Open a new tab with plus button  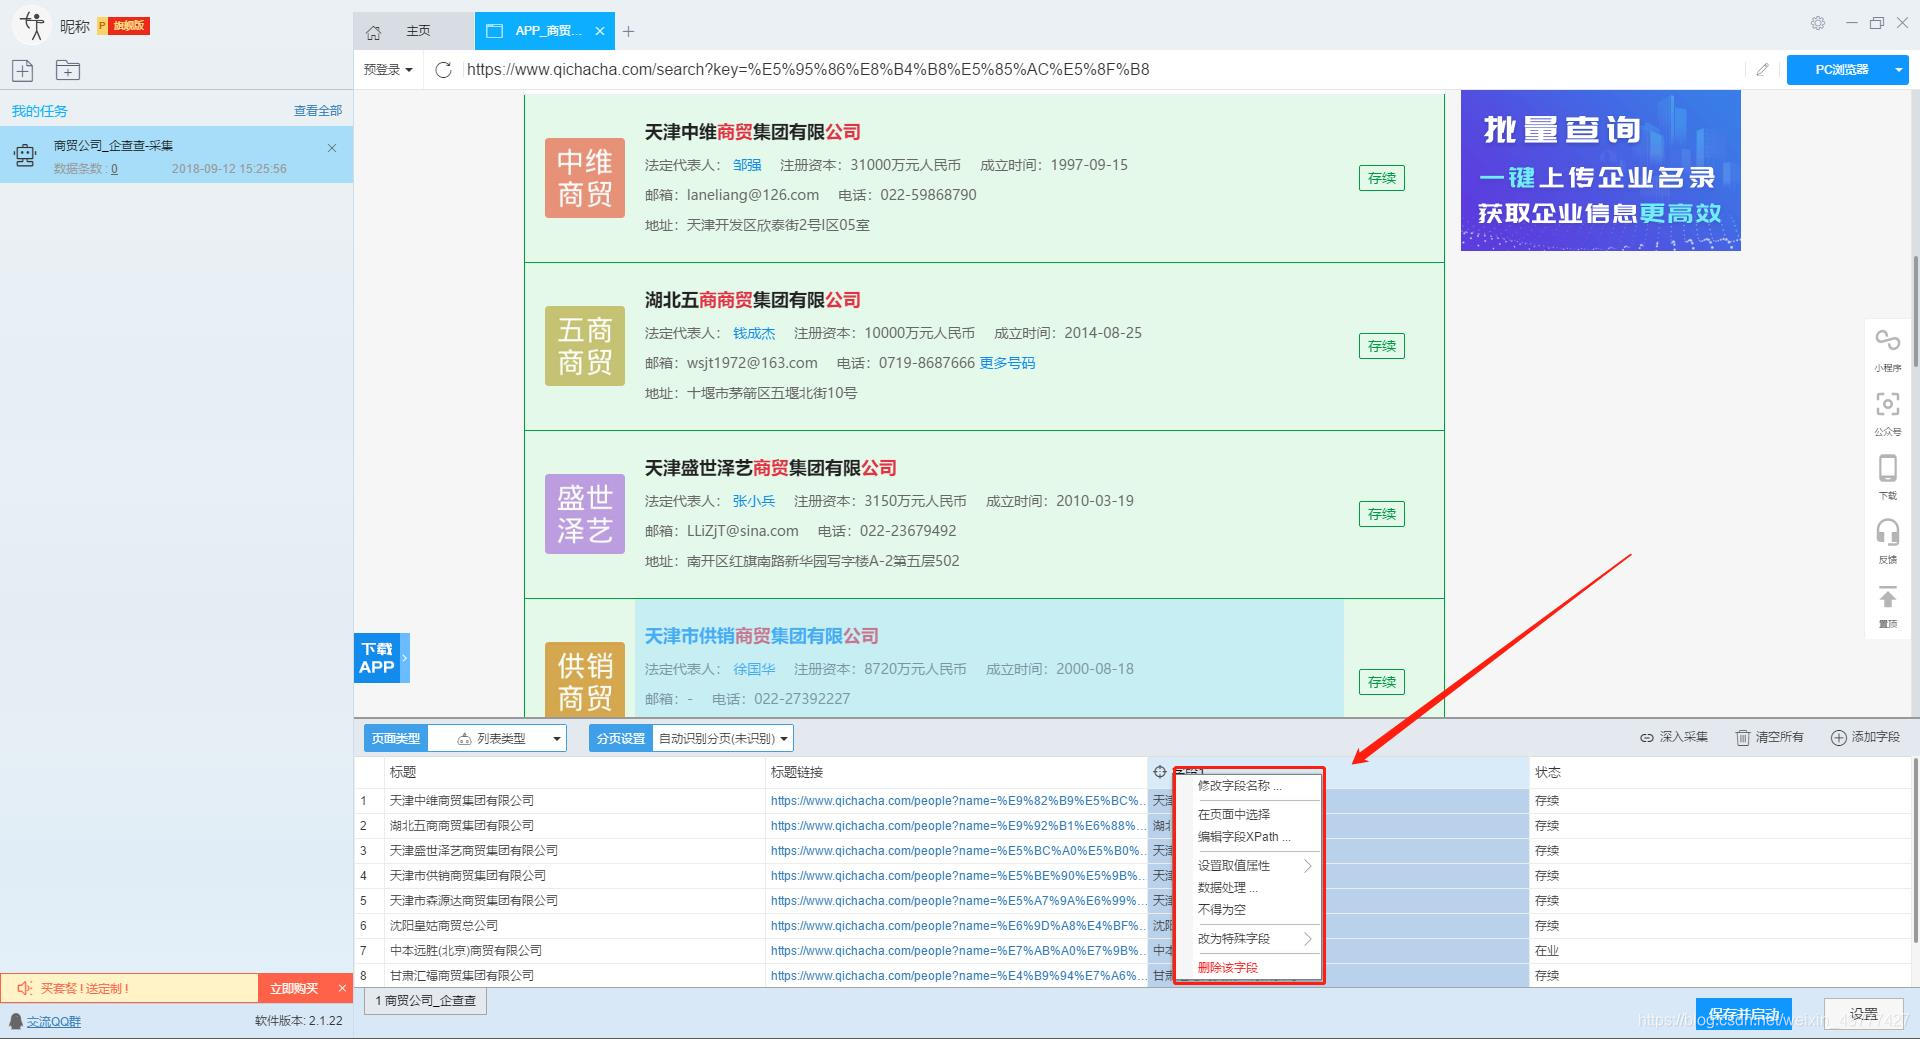tap(628, 32)
